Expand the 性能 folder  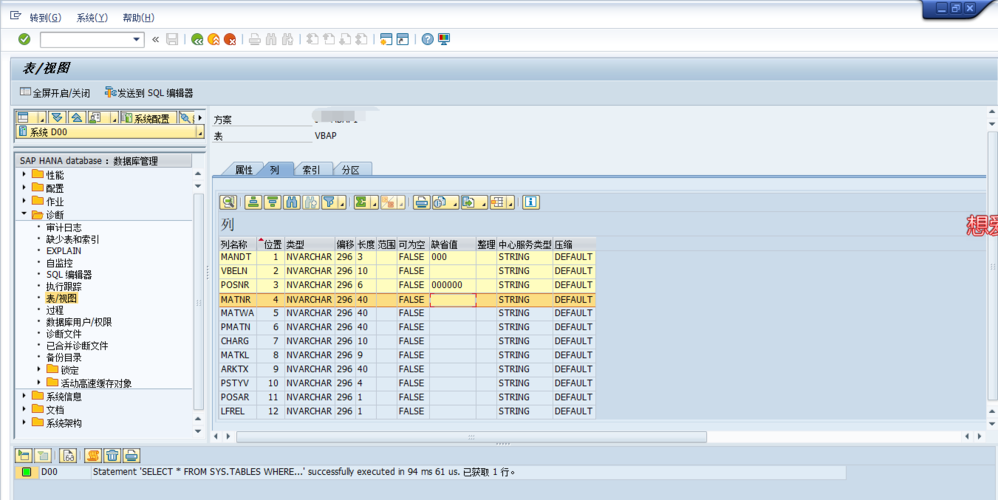coord(25,174)
